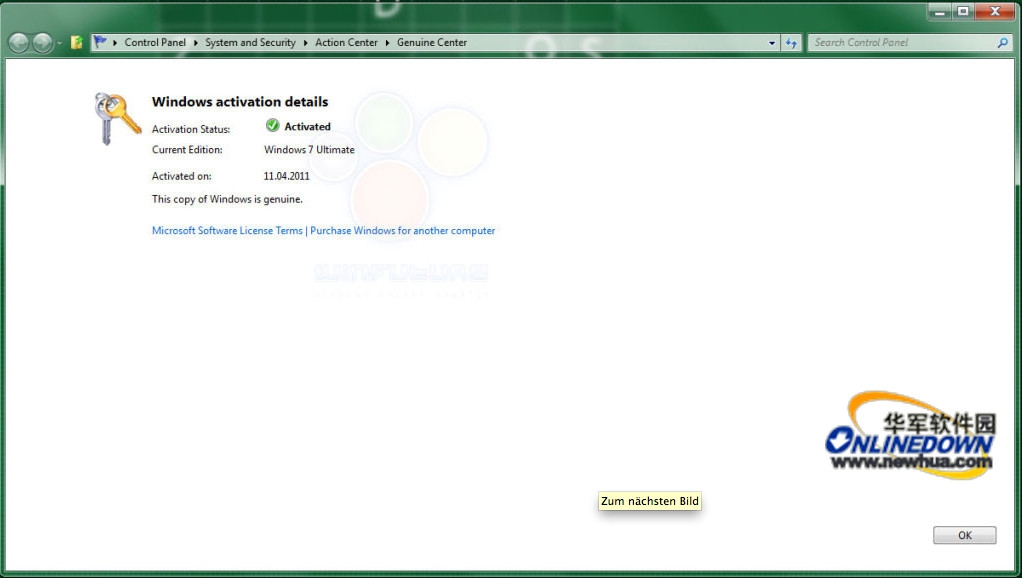Viewport: 1023px width, 578px height.
Task: Go back with the Back arrow button
Action: point(18,43)
